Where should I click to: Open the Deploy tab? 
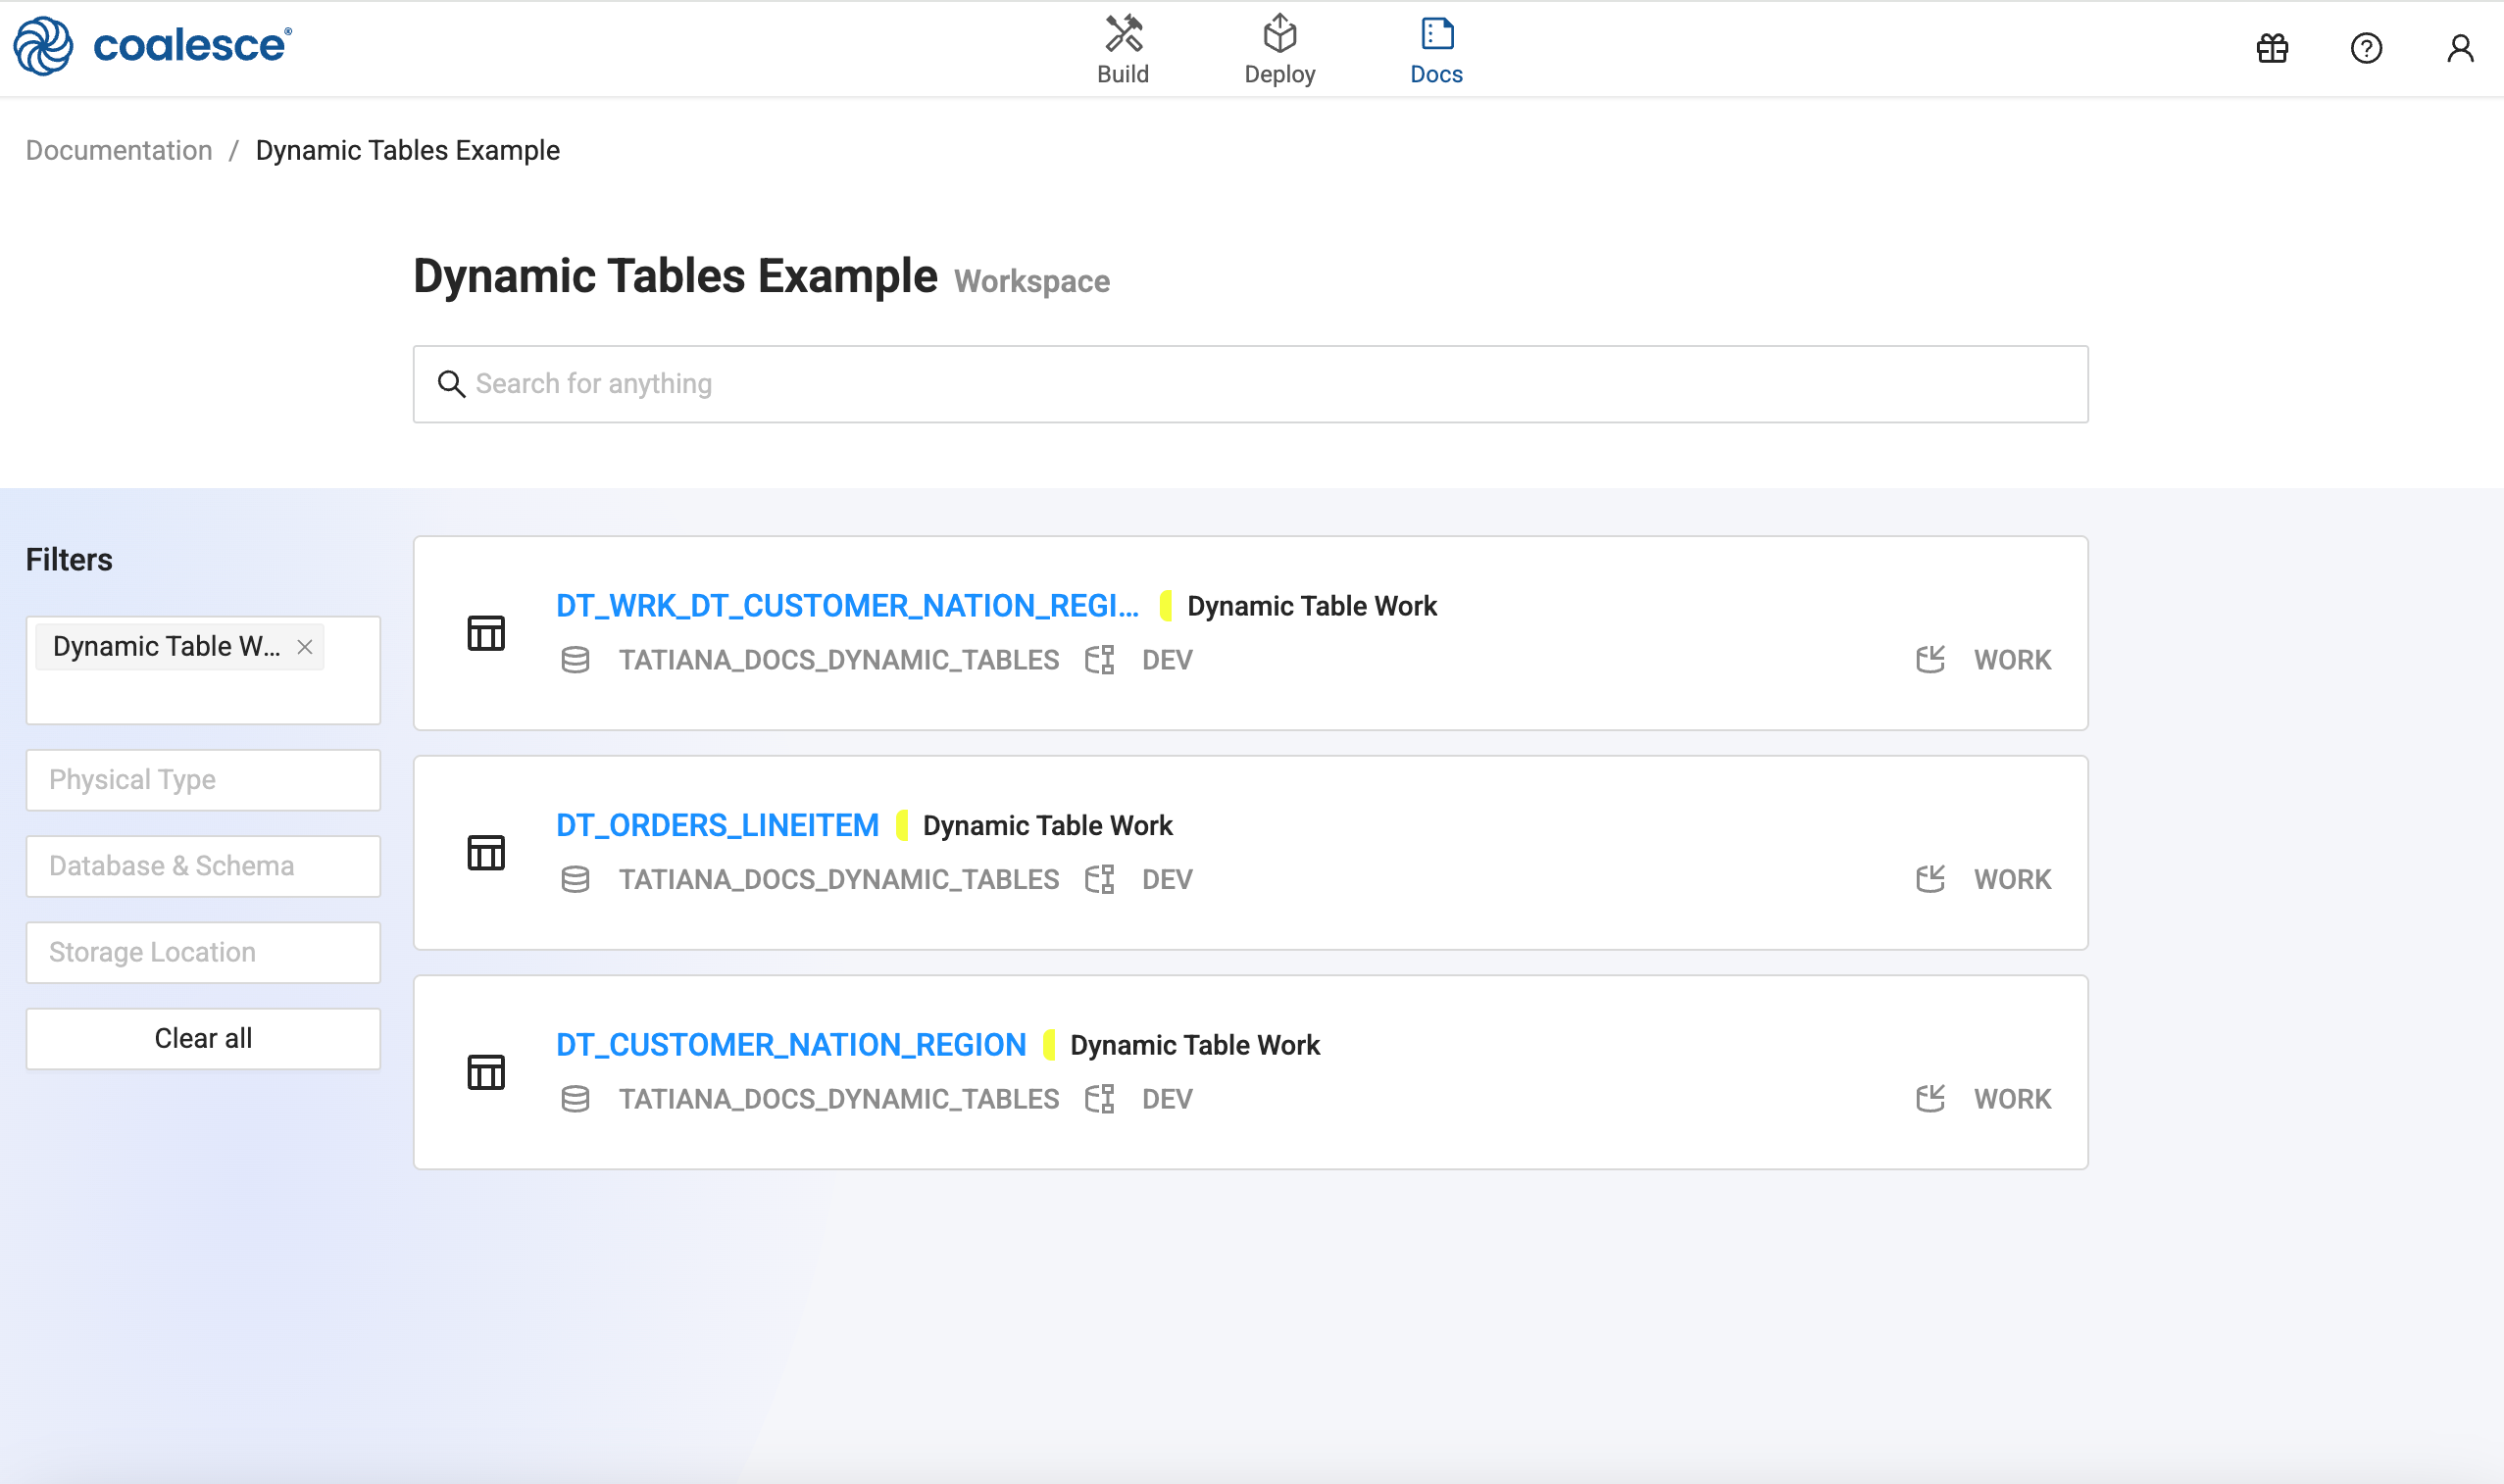tap(1280, 50)
